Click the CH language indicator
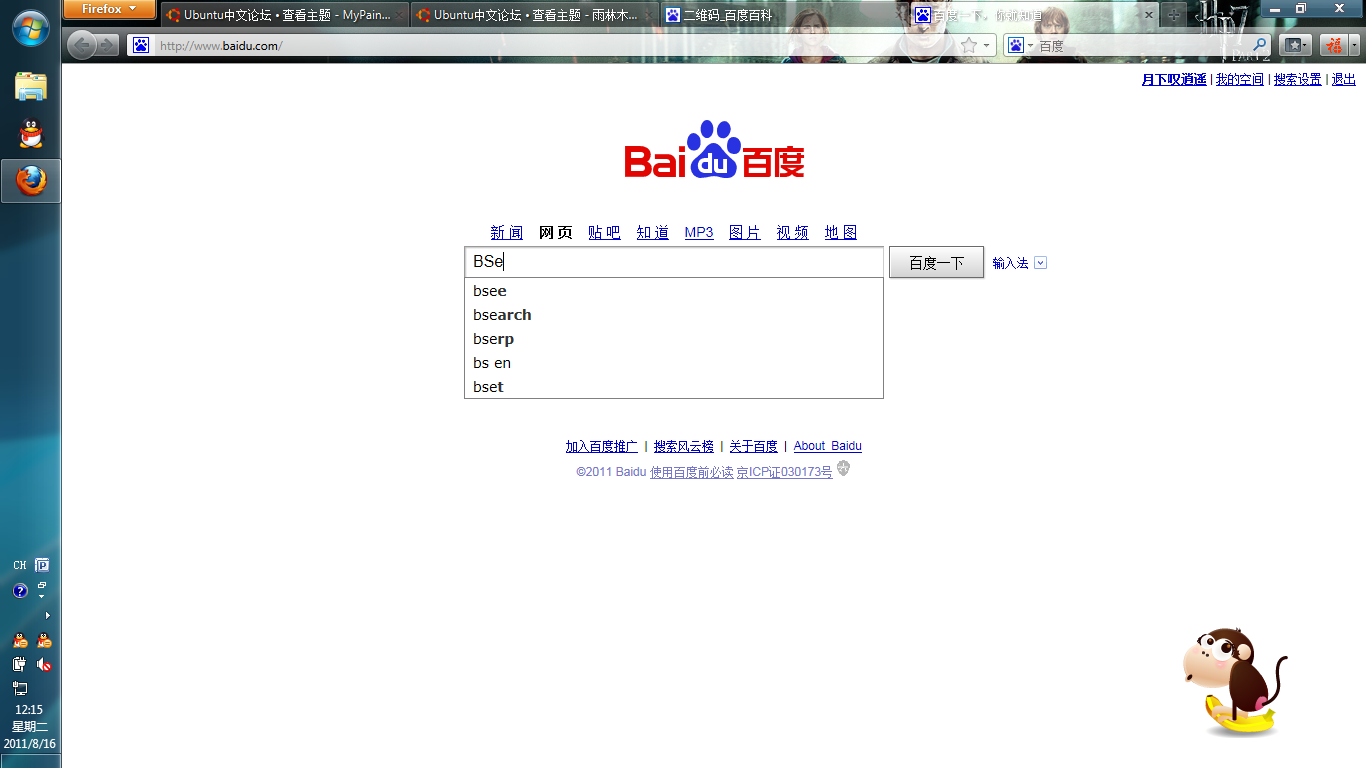This screenshot has height=768, width=1366. pos(20,565)
